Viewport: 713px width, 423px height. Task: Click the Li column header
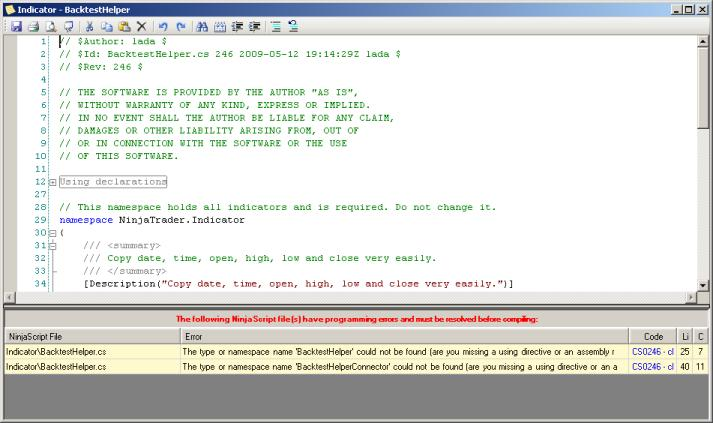(685, 337)
